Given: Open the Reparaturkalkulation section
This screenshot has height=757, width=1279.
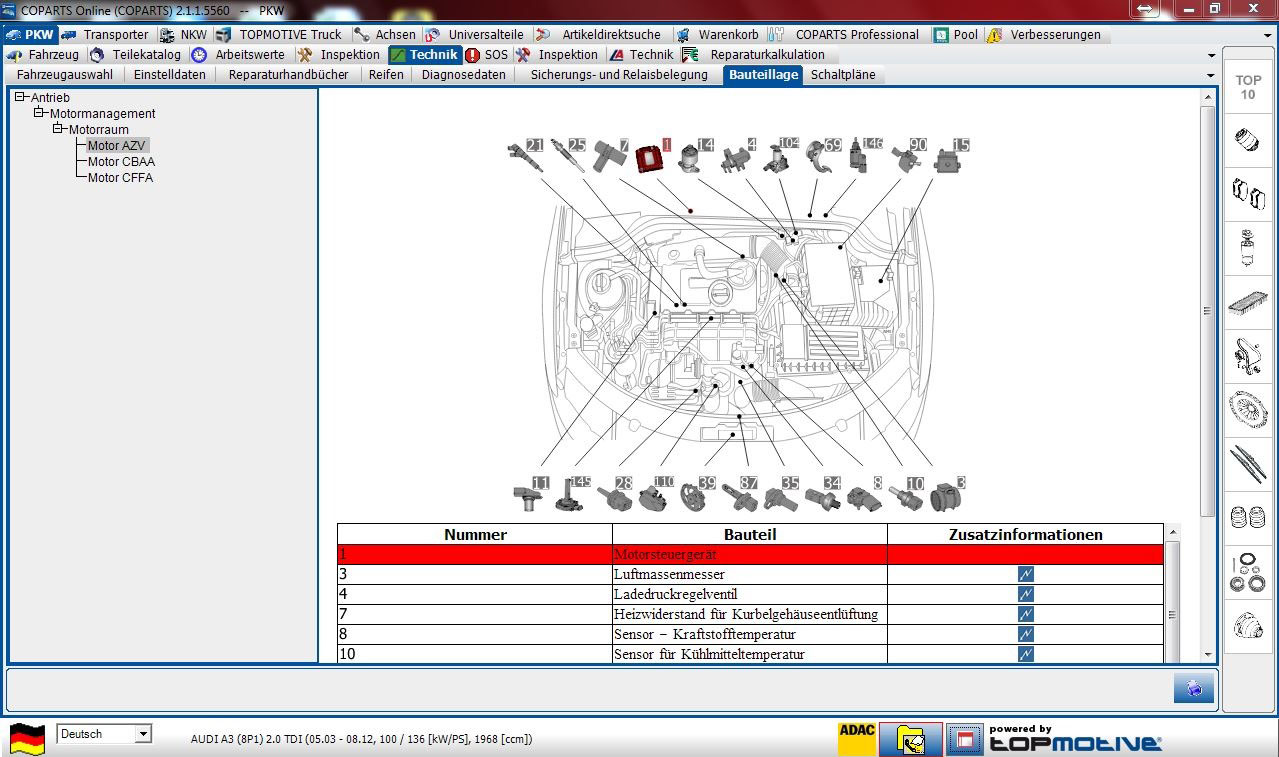Looking at the screenshot, I should tap(755, 55).
